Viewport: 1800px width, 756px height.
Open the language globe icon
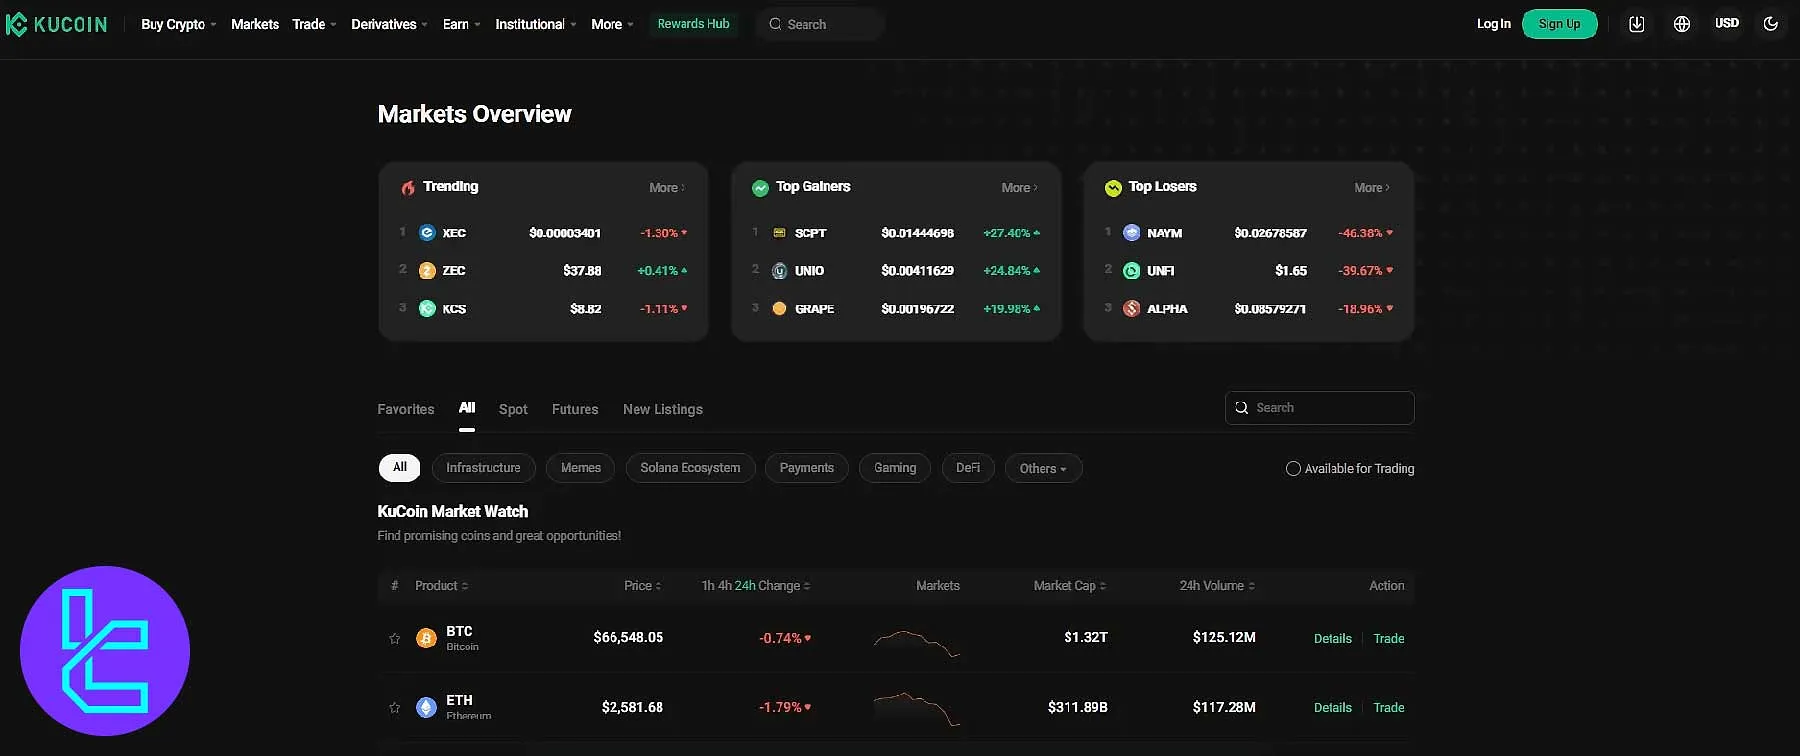tap(1682, 24)
